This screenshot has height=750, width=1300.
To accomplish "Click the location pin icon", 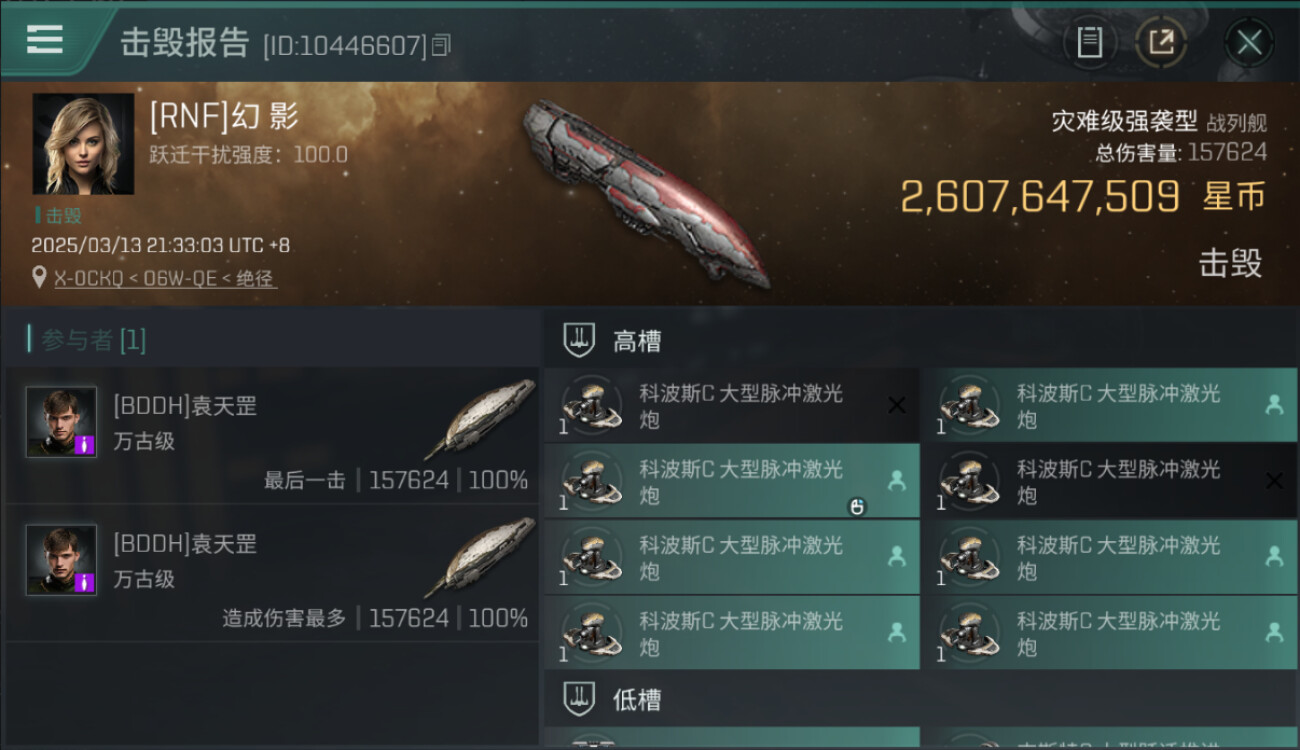I will [39, 278].
